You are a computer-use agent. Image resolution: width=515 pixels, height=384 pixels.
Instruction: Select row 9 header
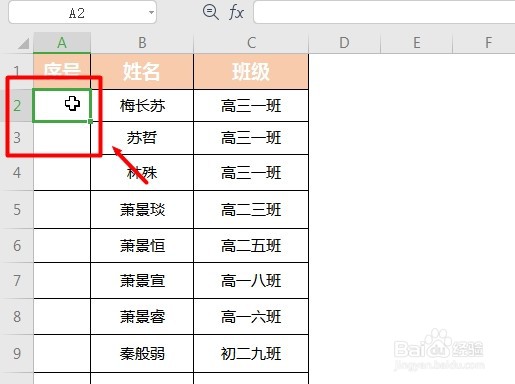pos(17,353)
